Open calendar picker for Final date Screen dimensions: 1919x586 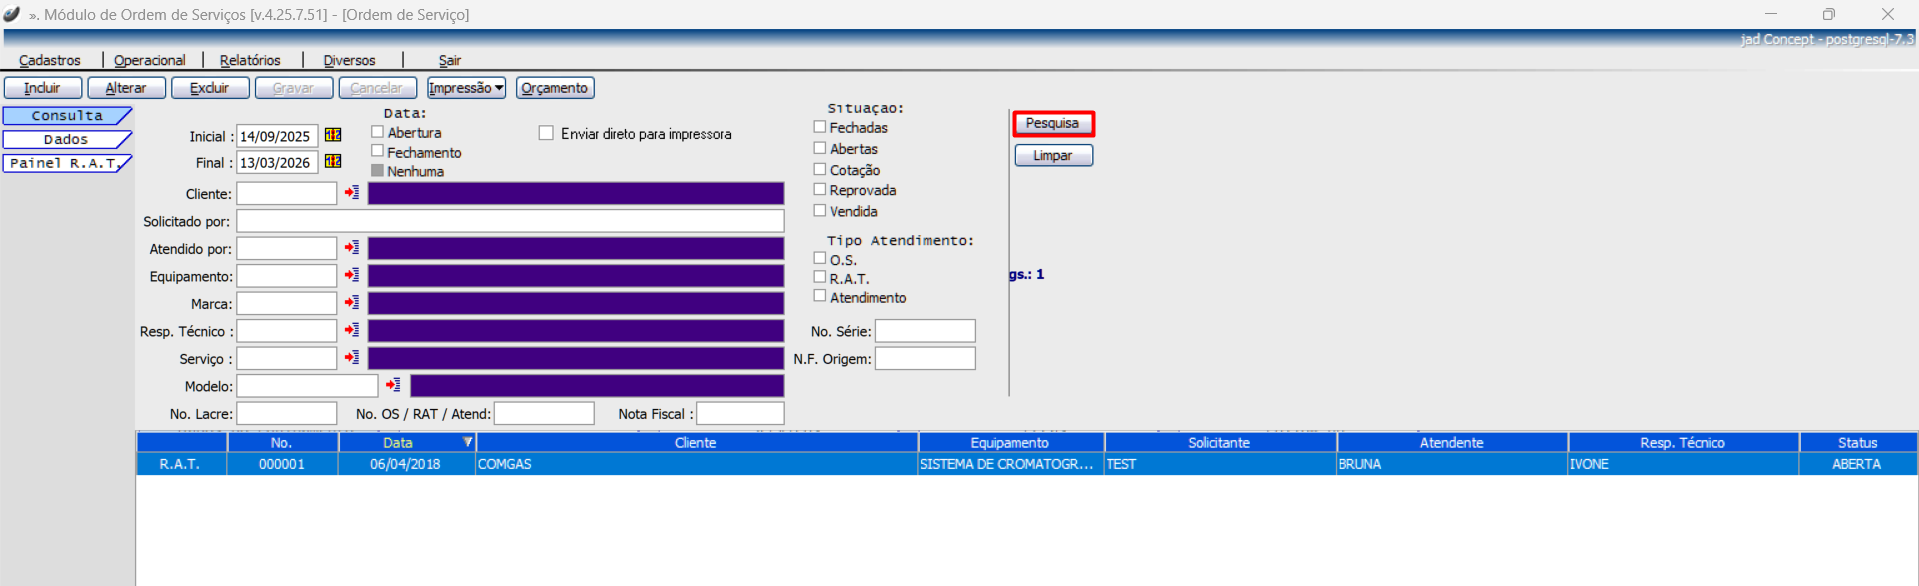333,162
